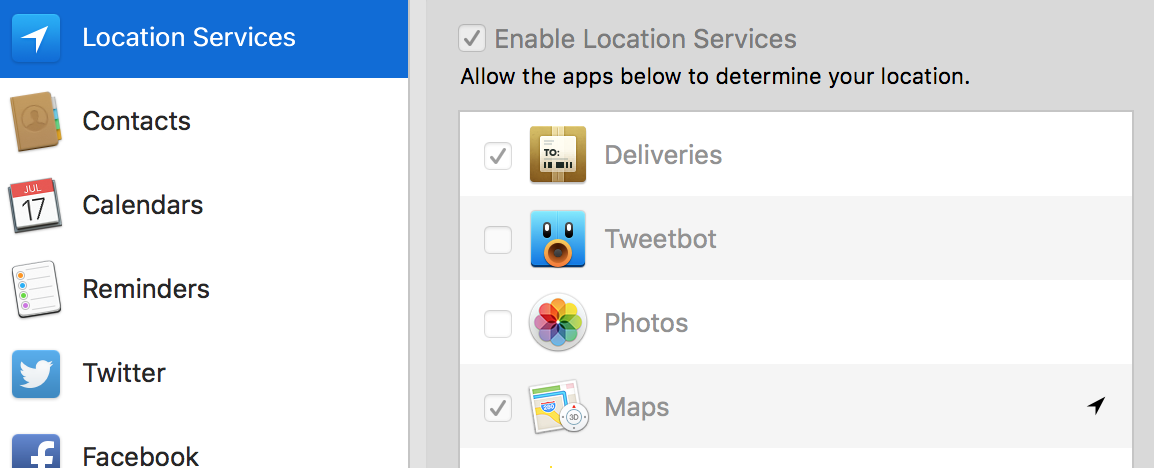Open the Calendars privacy category

tap(204, 205)
